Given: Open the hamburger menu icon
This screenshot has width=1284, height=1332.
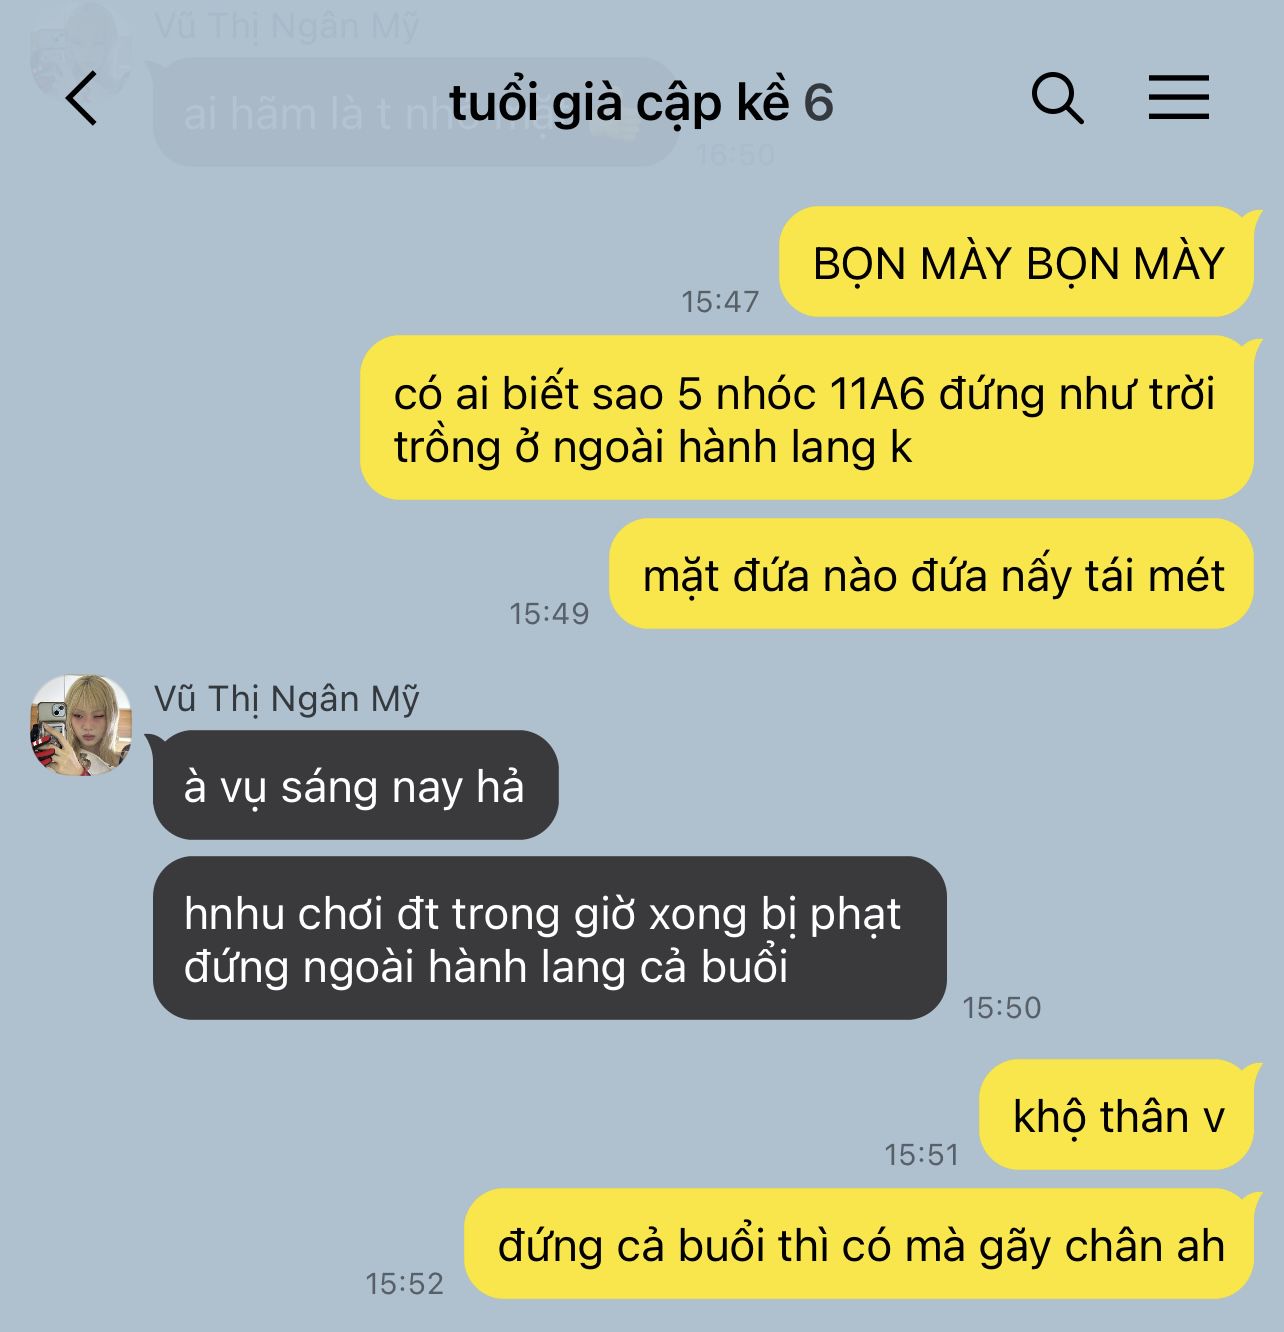Looking at the screenshot, I should coord(1178,98).
